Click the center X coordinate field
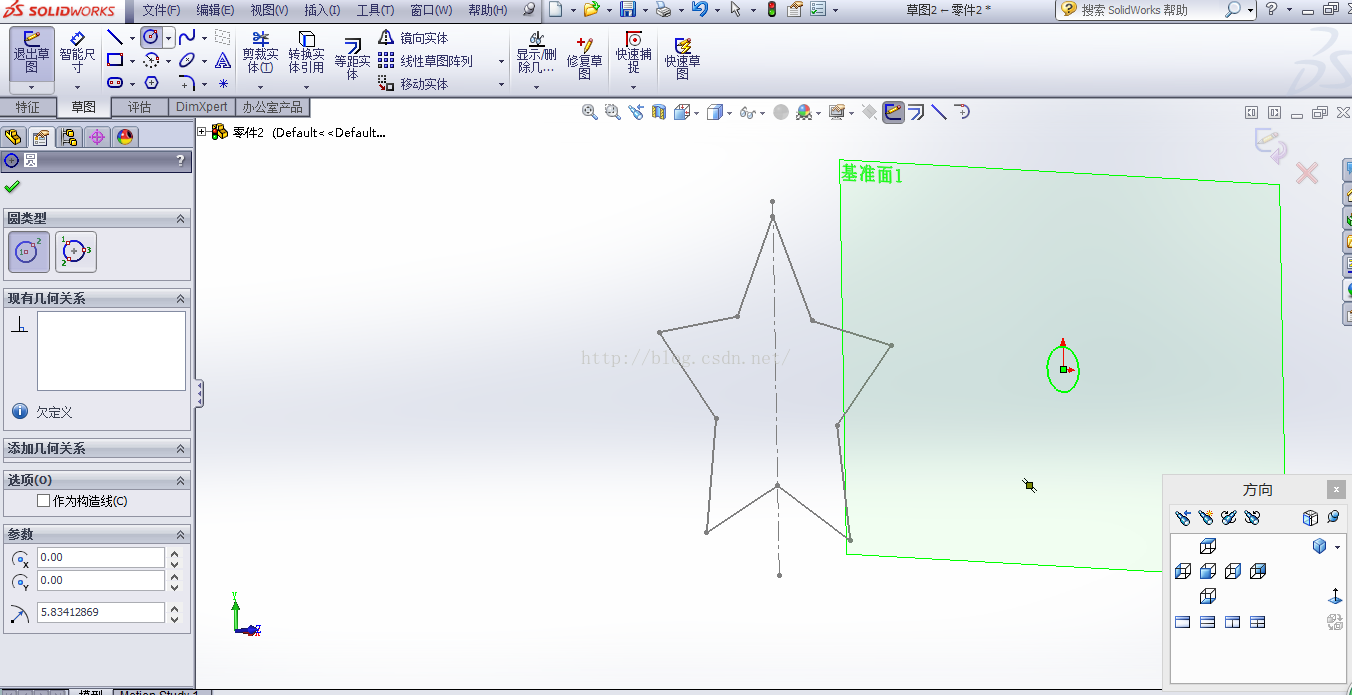The image size is (1352, 695). [101, 558]
